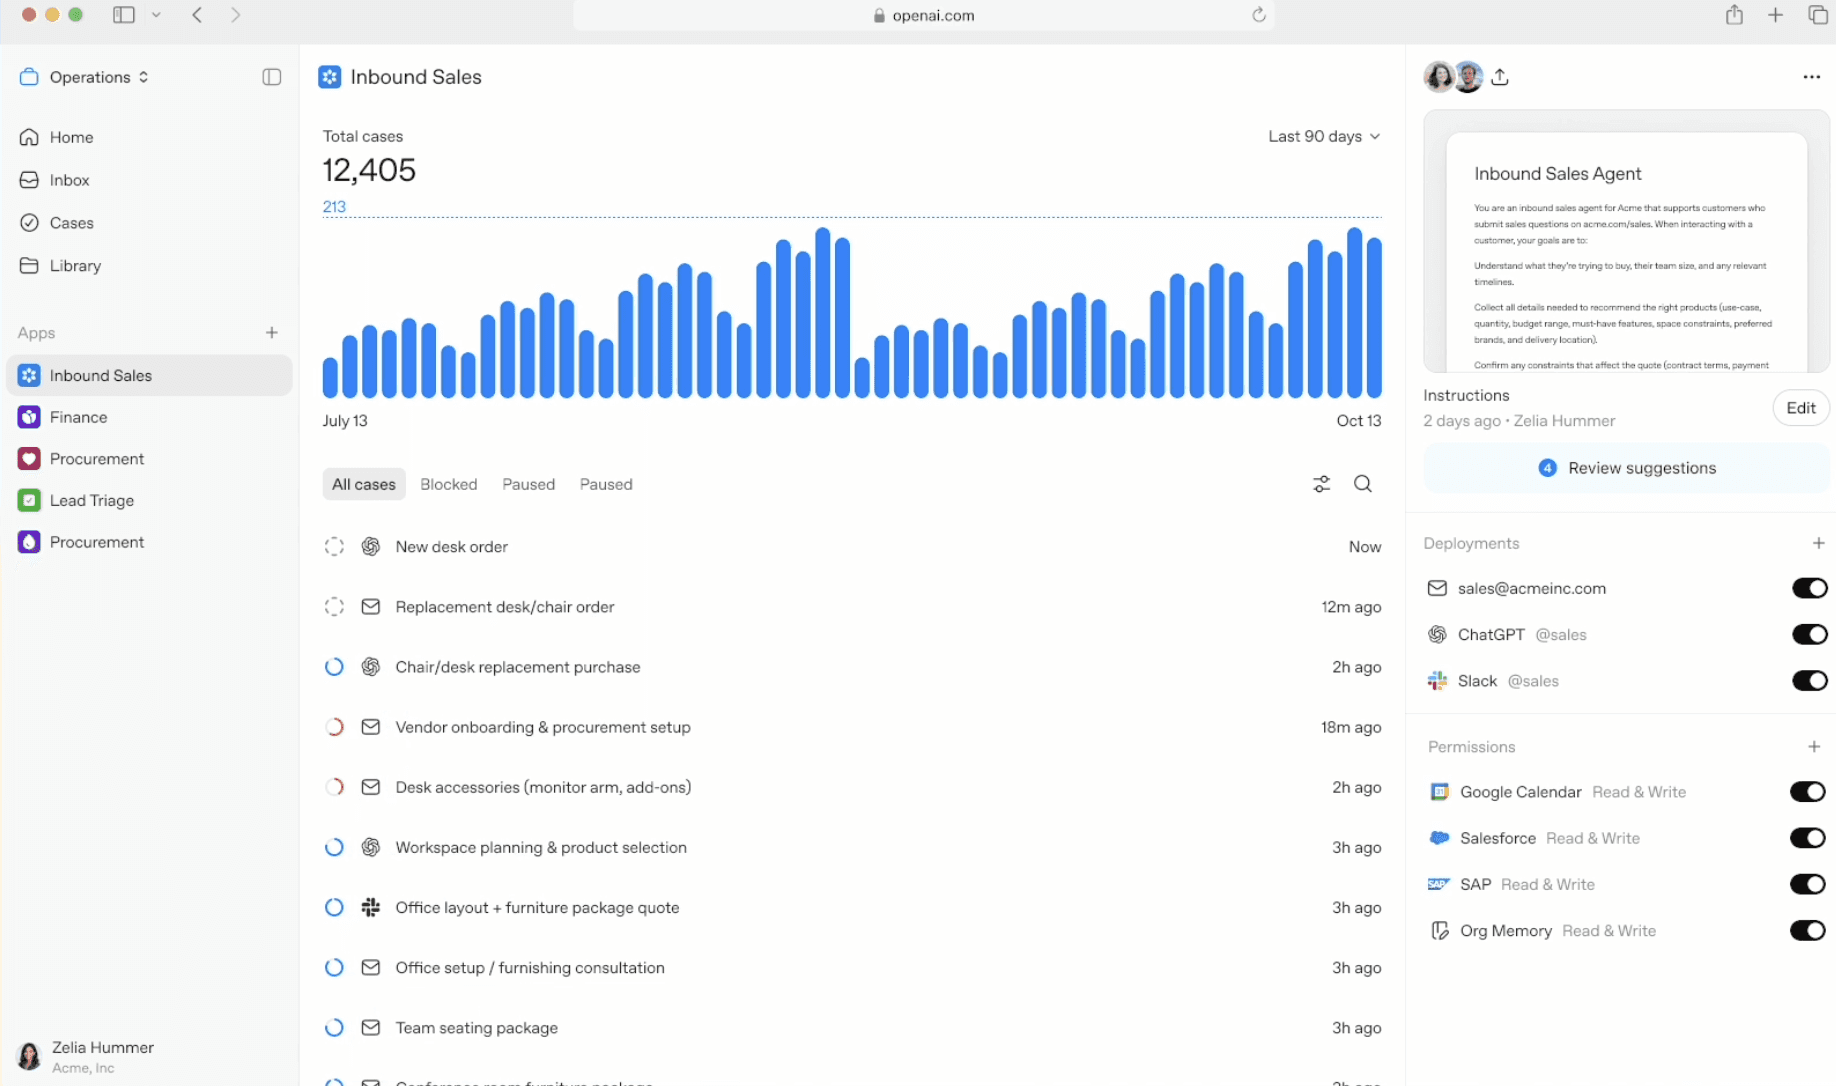Click the share/upload icon beside avatars
1836x1086 pixels.
(x=1499, y=77)
